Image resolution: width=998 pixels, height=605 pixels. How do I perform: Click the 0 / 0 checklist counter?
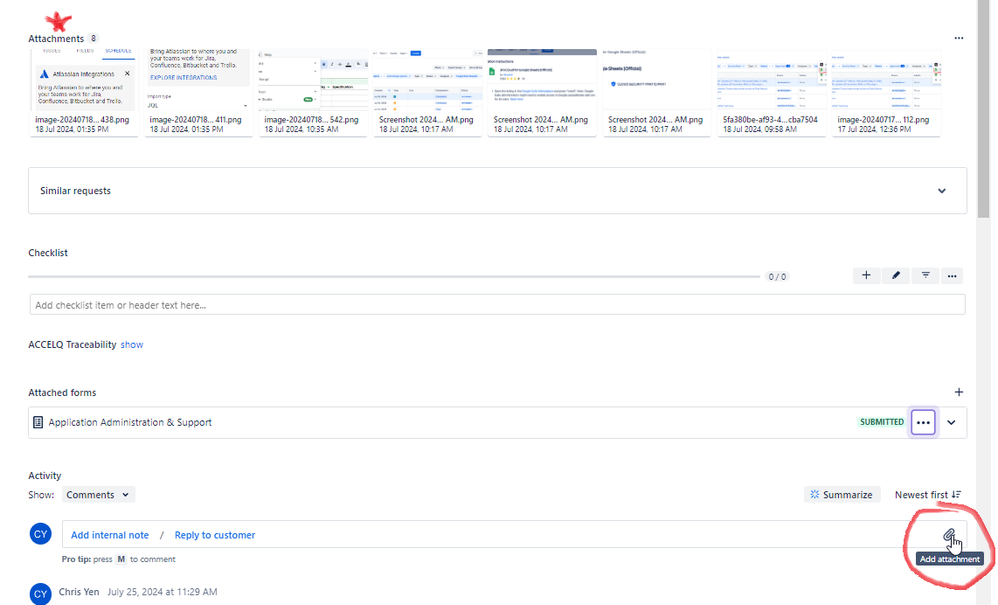[777, 277]
